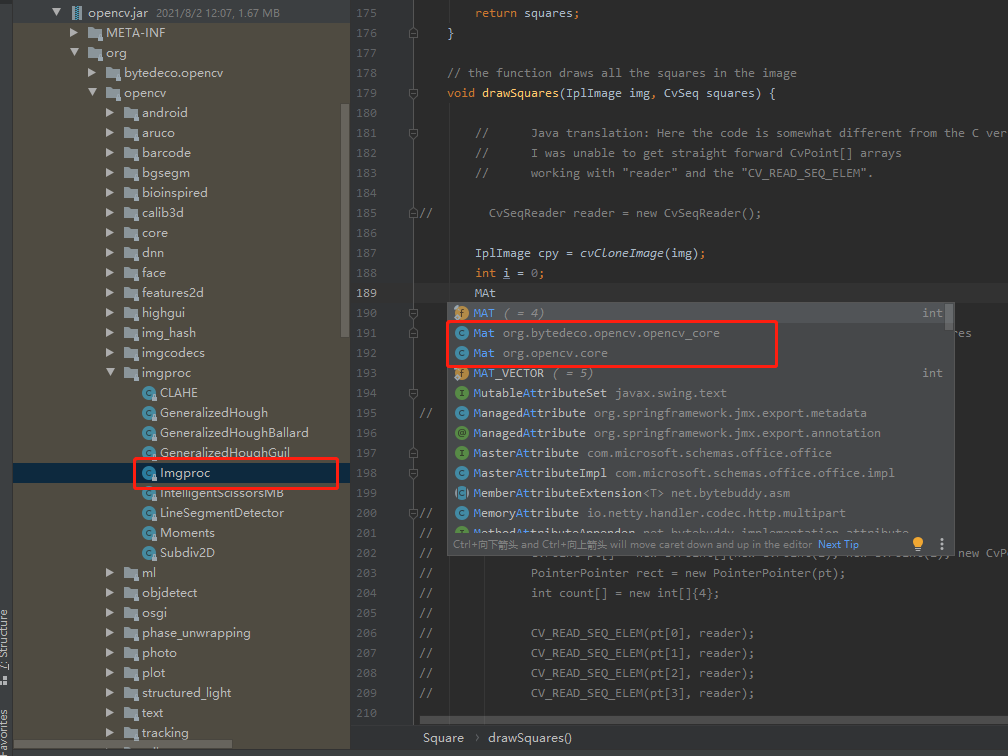Open the completion popup three-dot overflow menu
This screenshot has width=1008, height=756.
940,543
